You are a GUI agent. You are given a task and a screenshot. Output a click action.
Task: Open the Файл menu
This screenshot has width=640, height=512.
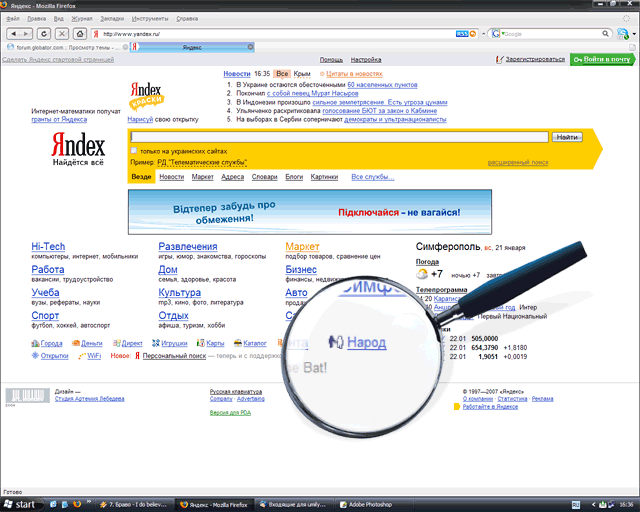[13, 19]
